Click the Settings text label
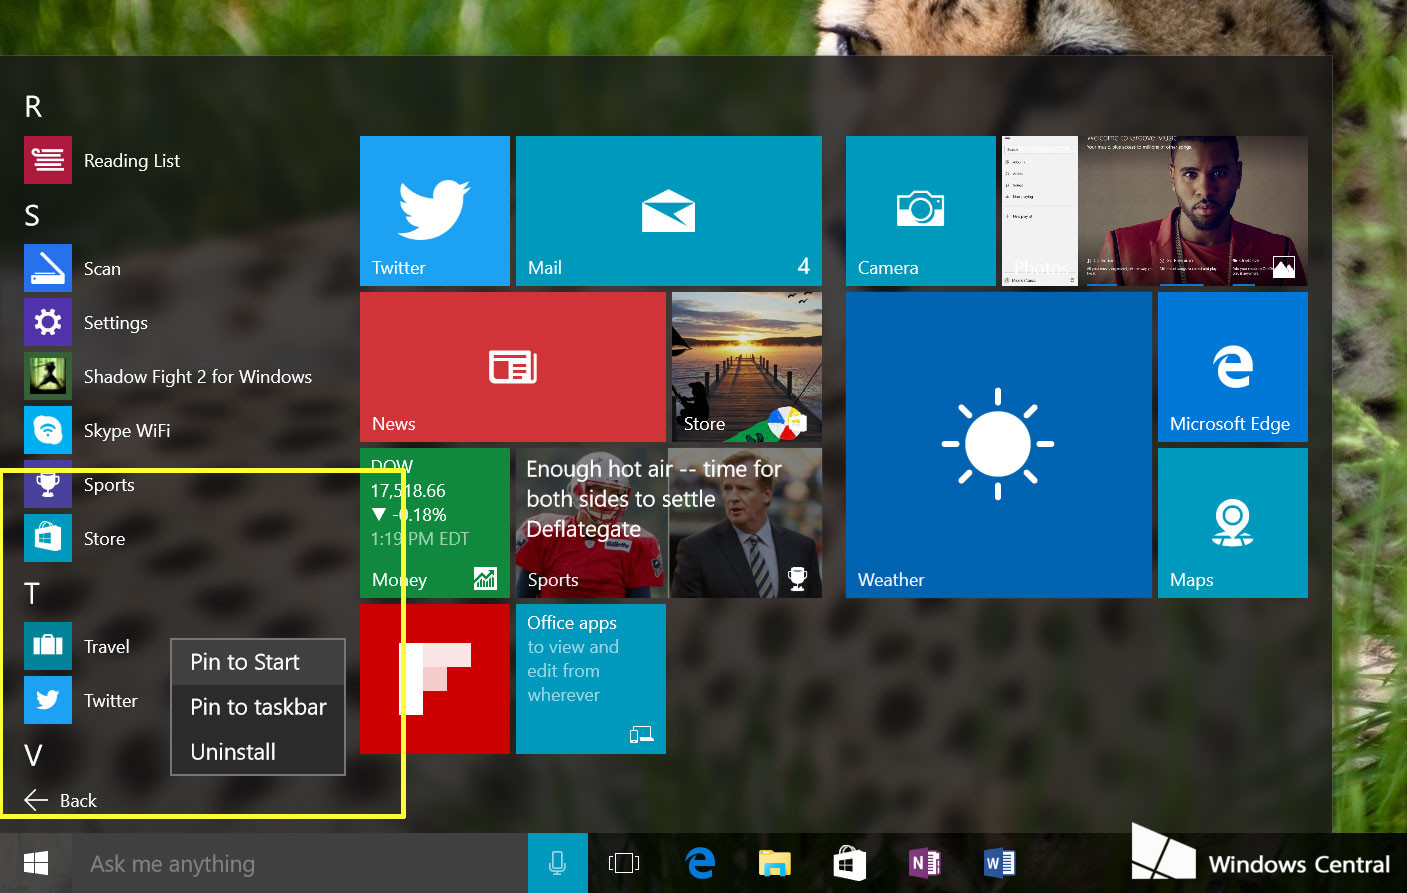This screenshot has height=893, width=1407. [116, 323]
